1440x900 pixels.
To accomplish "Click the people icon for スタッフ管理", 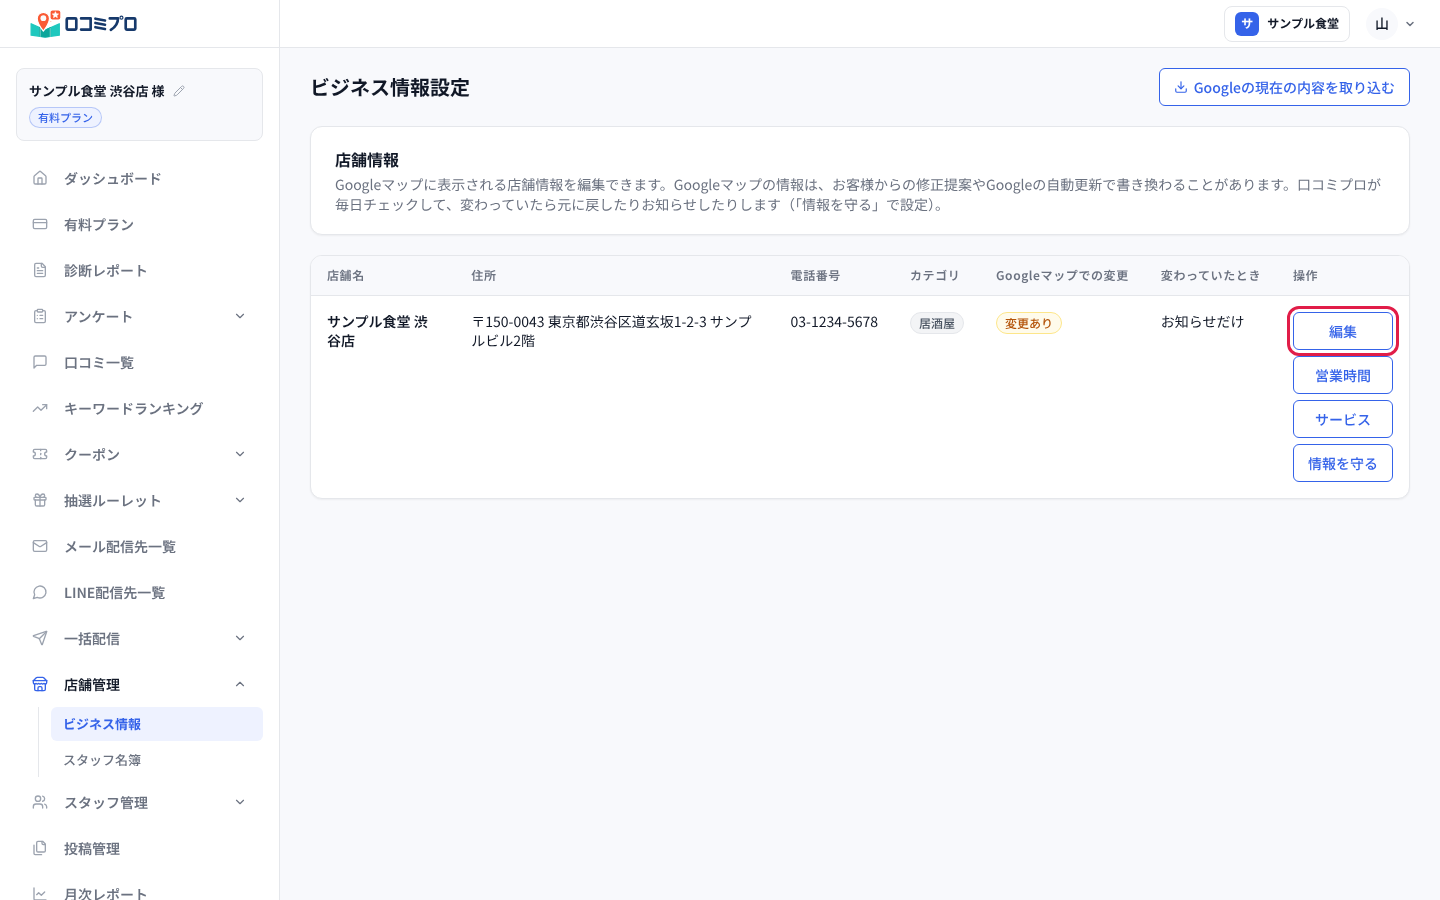I will (x=40, y=802).
